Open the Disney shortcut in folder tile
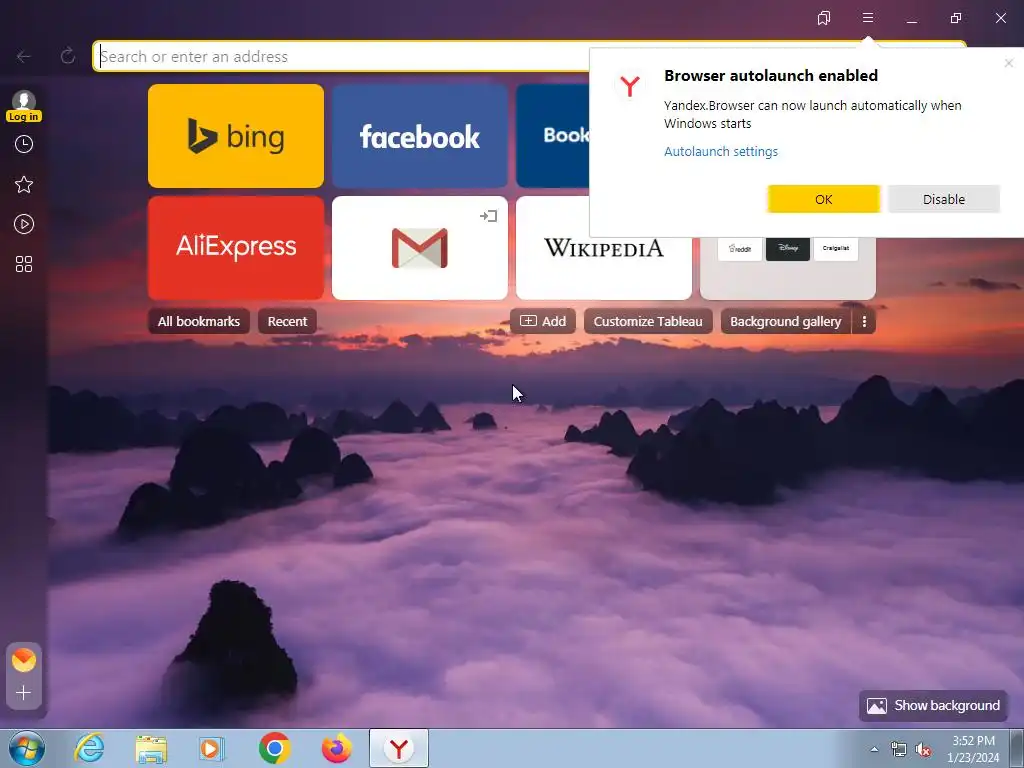1024x768 pixels. coord(788,249)
